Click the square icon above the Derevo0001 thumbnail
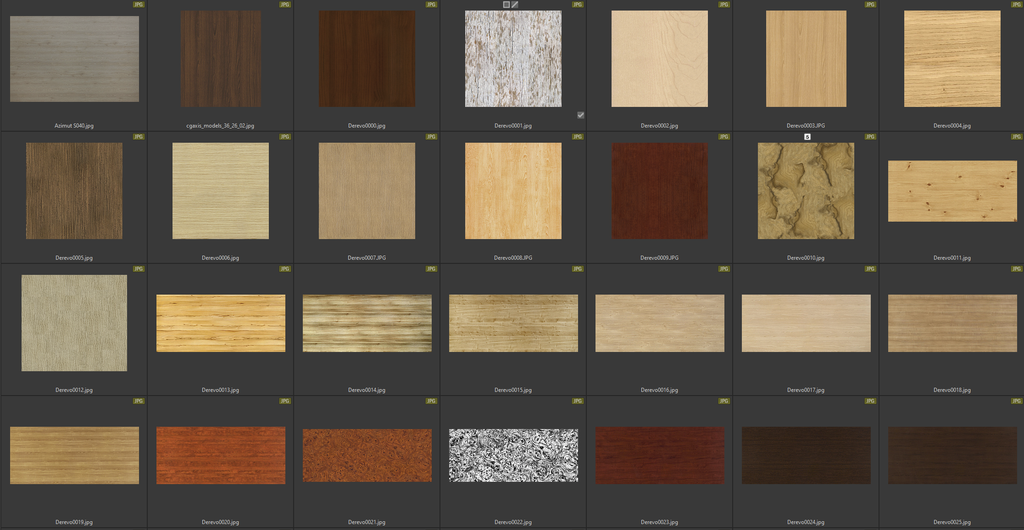Image resolution: width=1024 pixels, height=530 pixels. (x=507, y=5)
